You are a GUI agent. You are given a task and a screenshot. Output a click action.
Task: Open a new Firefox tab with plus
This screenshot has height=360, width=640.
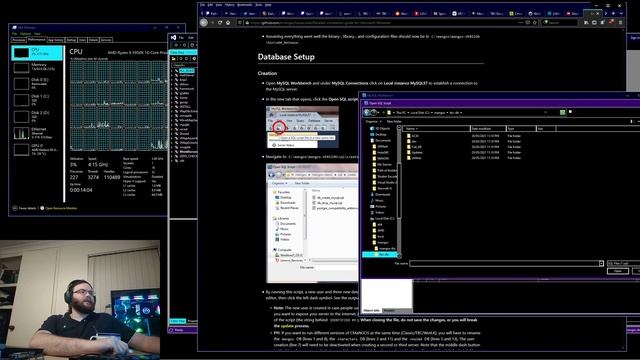[x=613, y=13]
